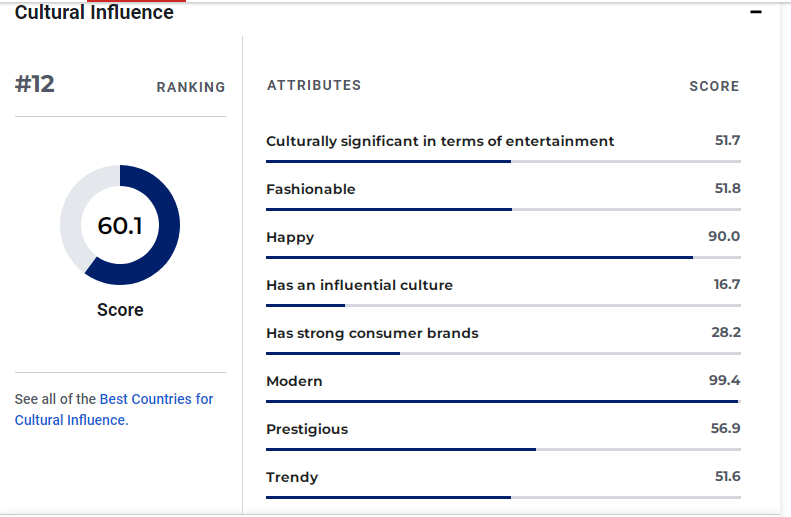The height and width of the screenshot is (517, 791).
Task: Open Best Countries for Cultural Influence link
Action: tap(156, 399)
